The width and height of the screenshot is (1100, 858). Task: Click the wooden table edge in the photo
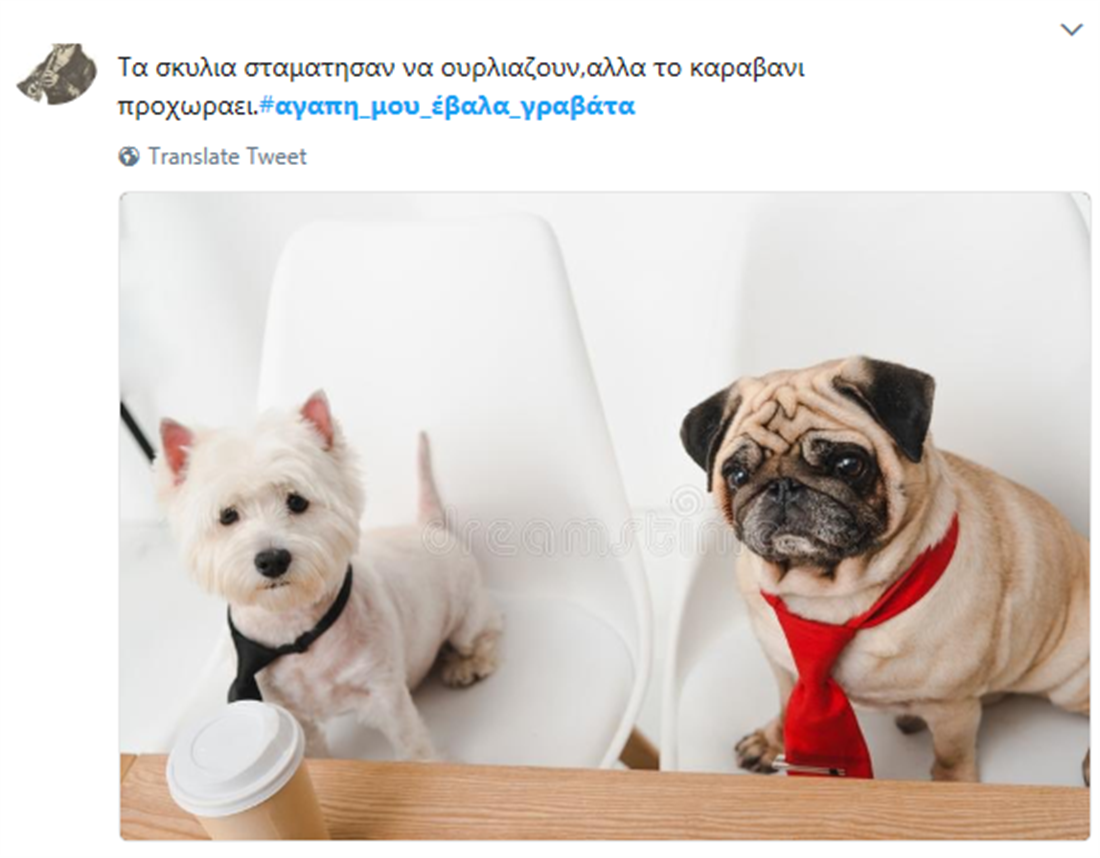point(605,800)
